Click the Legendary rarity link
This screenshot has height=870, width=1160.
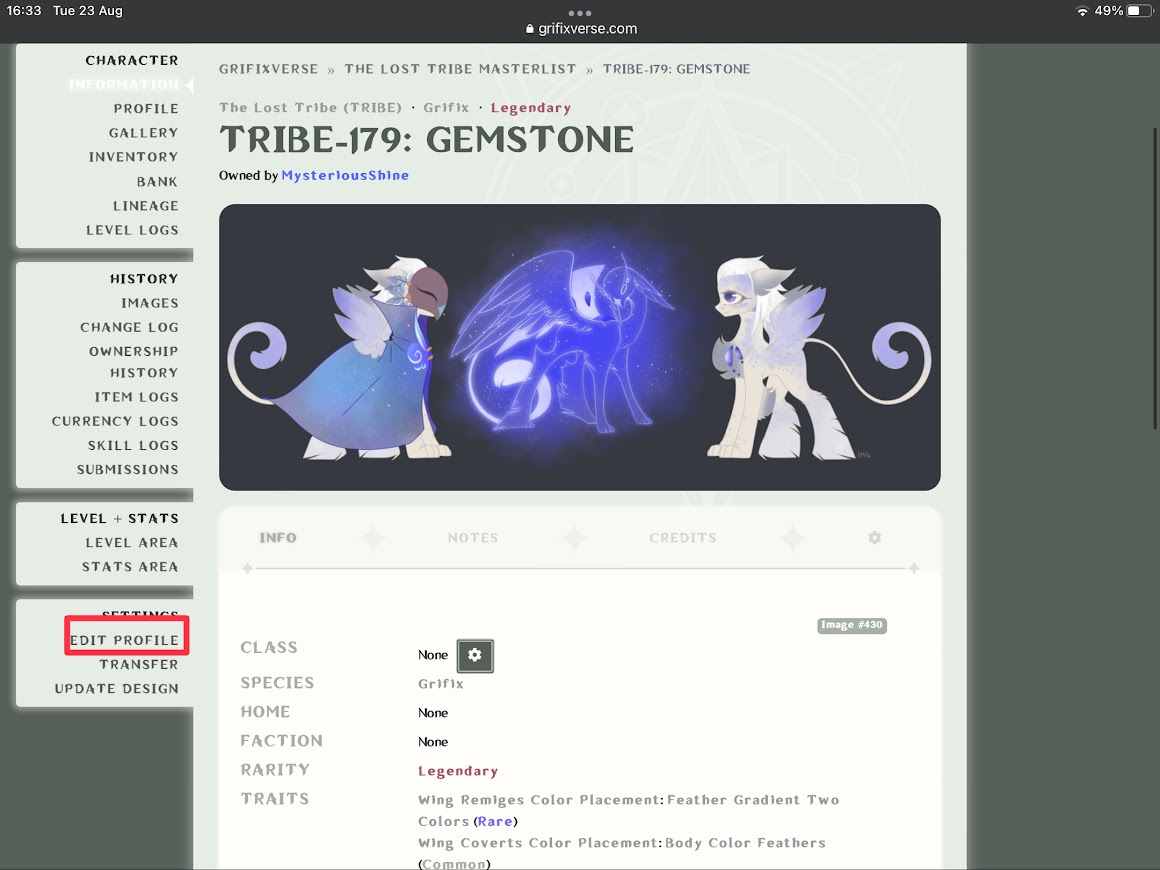point(458,771)
